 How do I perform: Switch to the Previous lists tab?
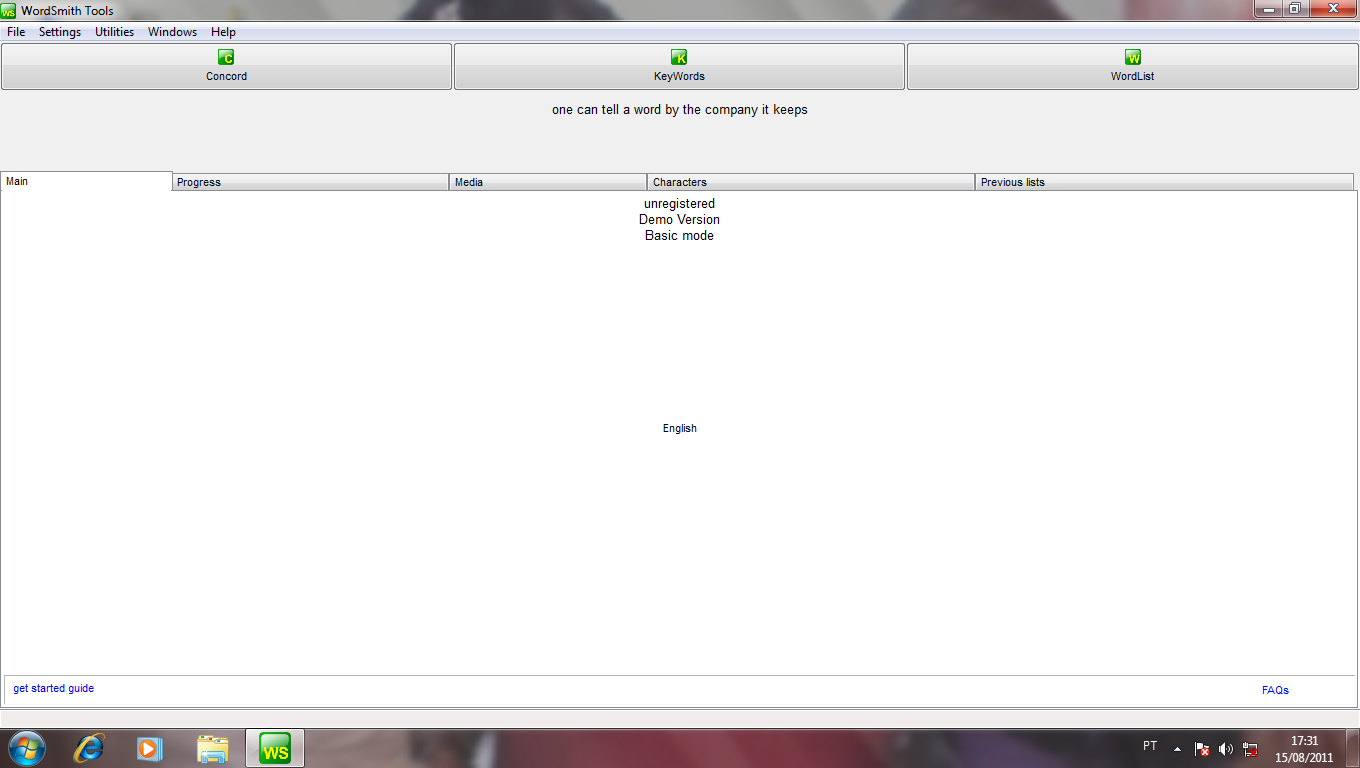tap(1164, 182)
